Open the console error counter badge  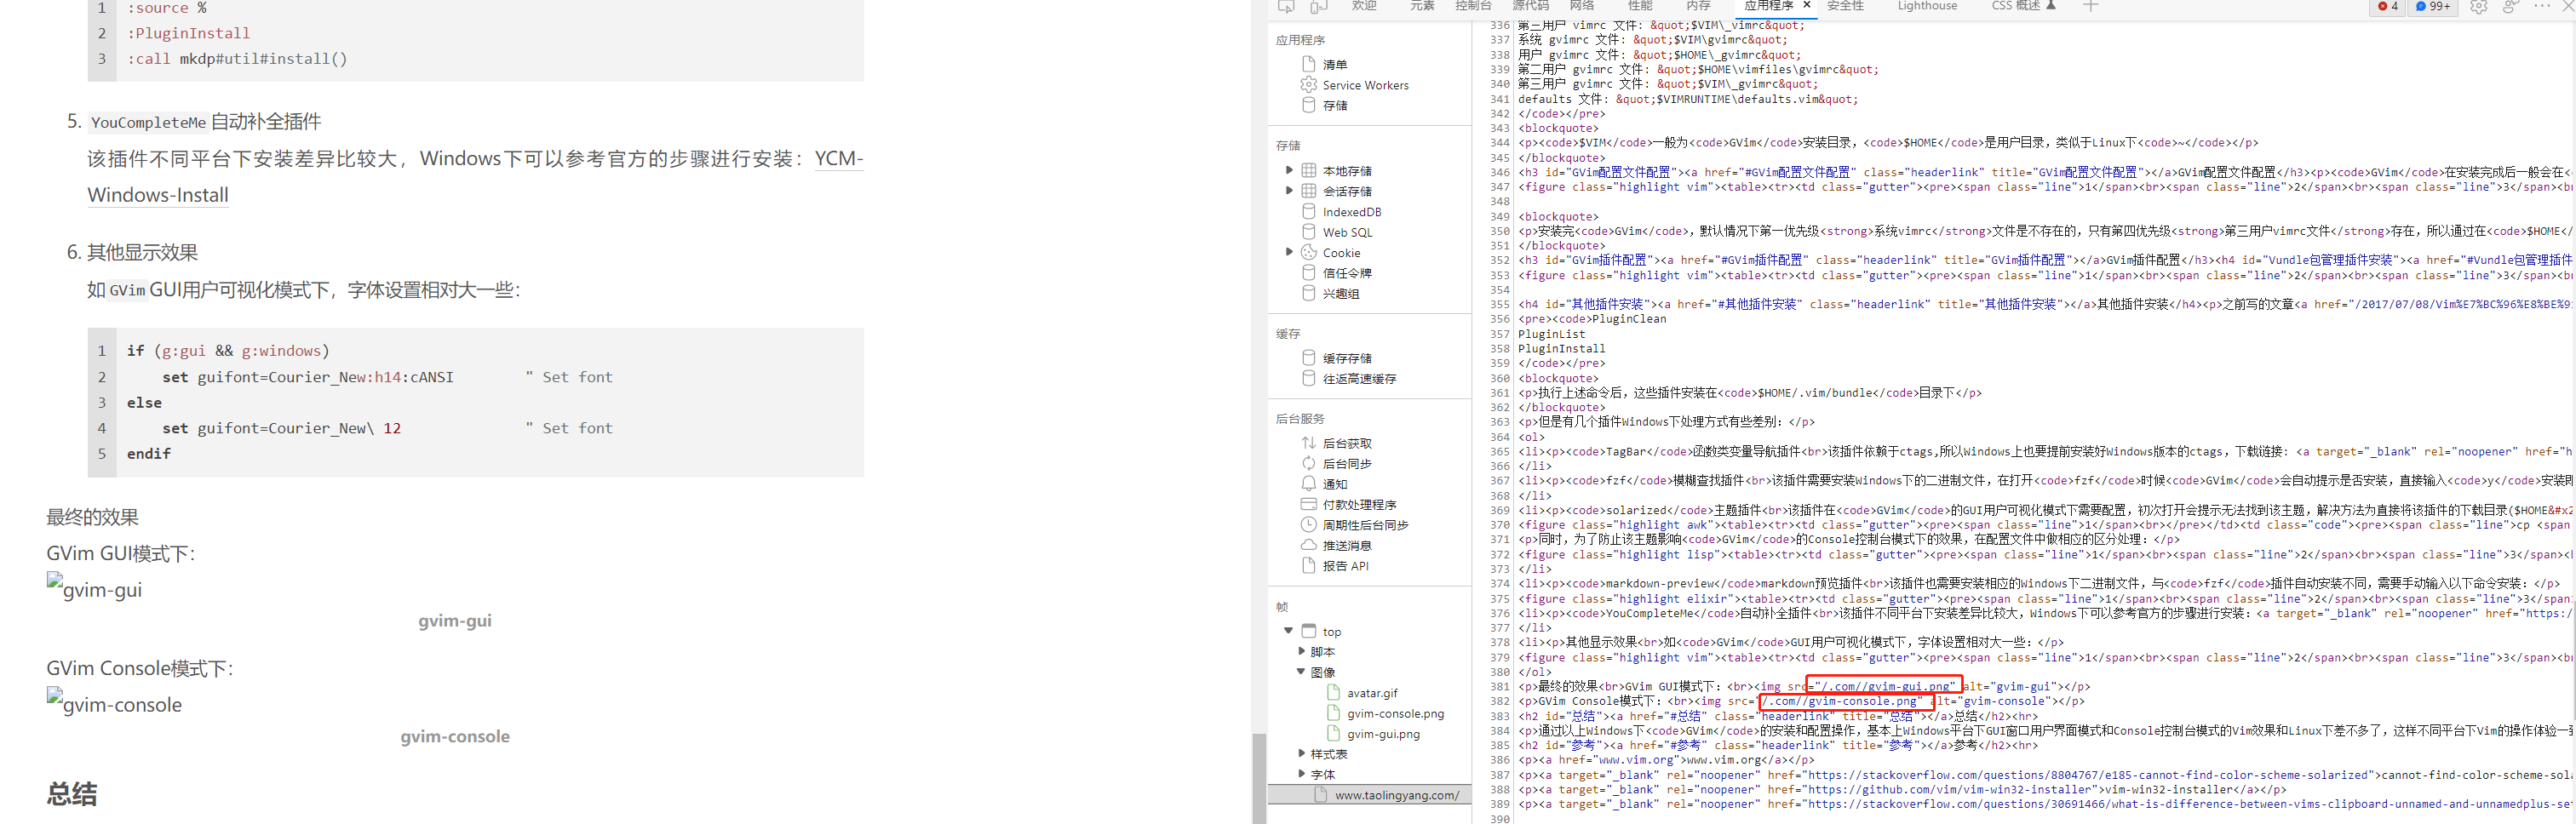coord(2388,7)
